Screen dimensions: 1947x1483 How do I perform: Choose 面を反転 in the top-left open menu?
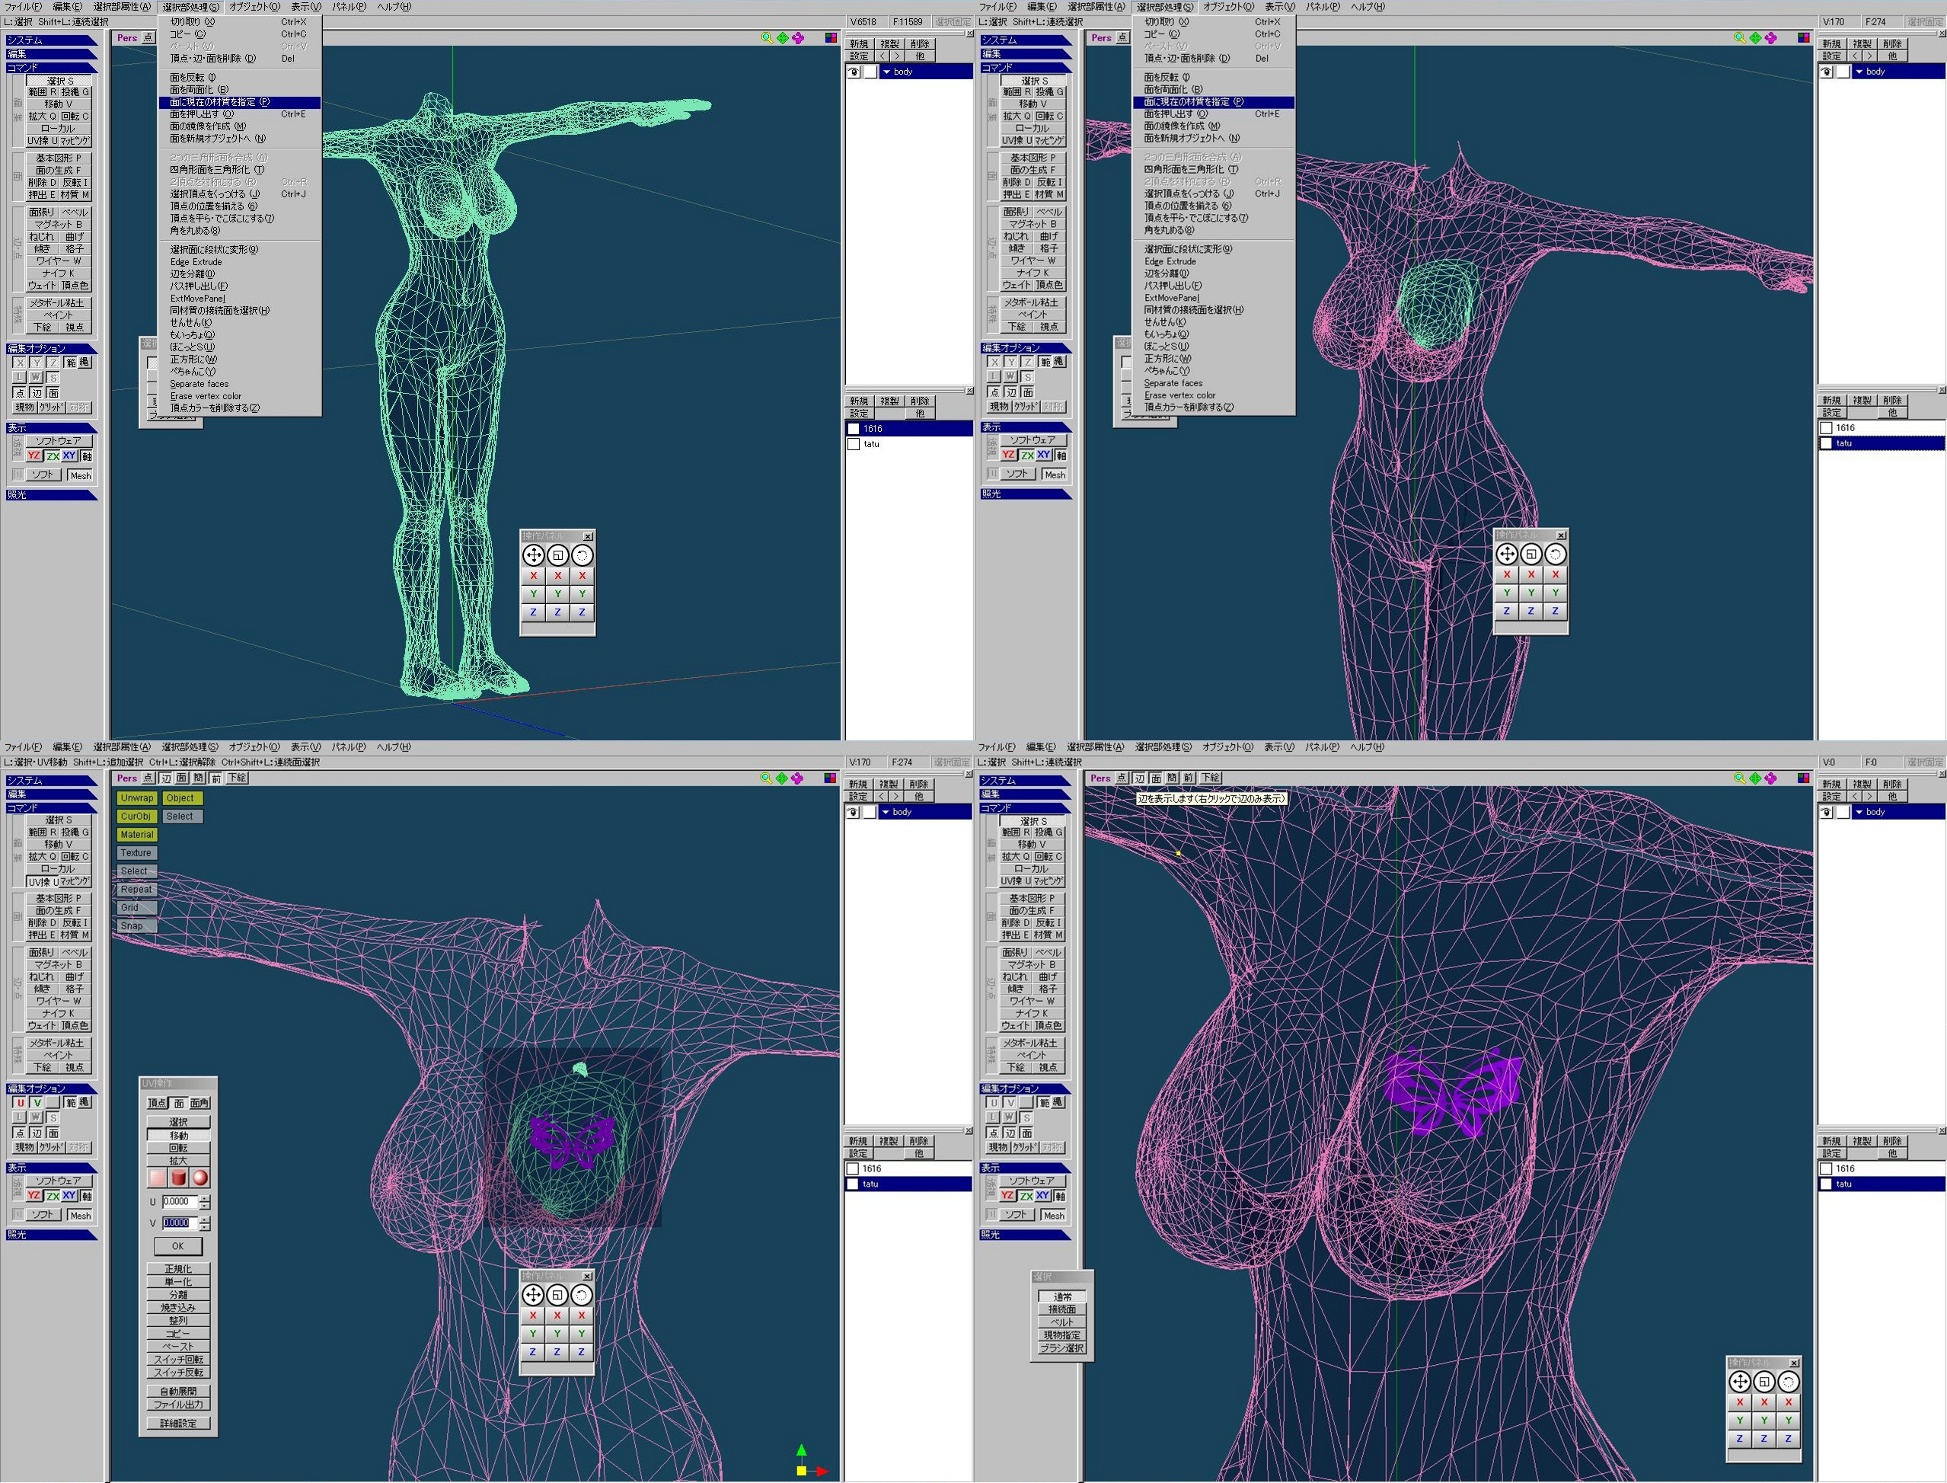pos(192,77)
